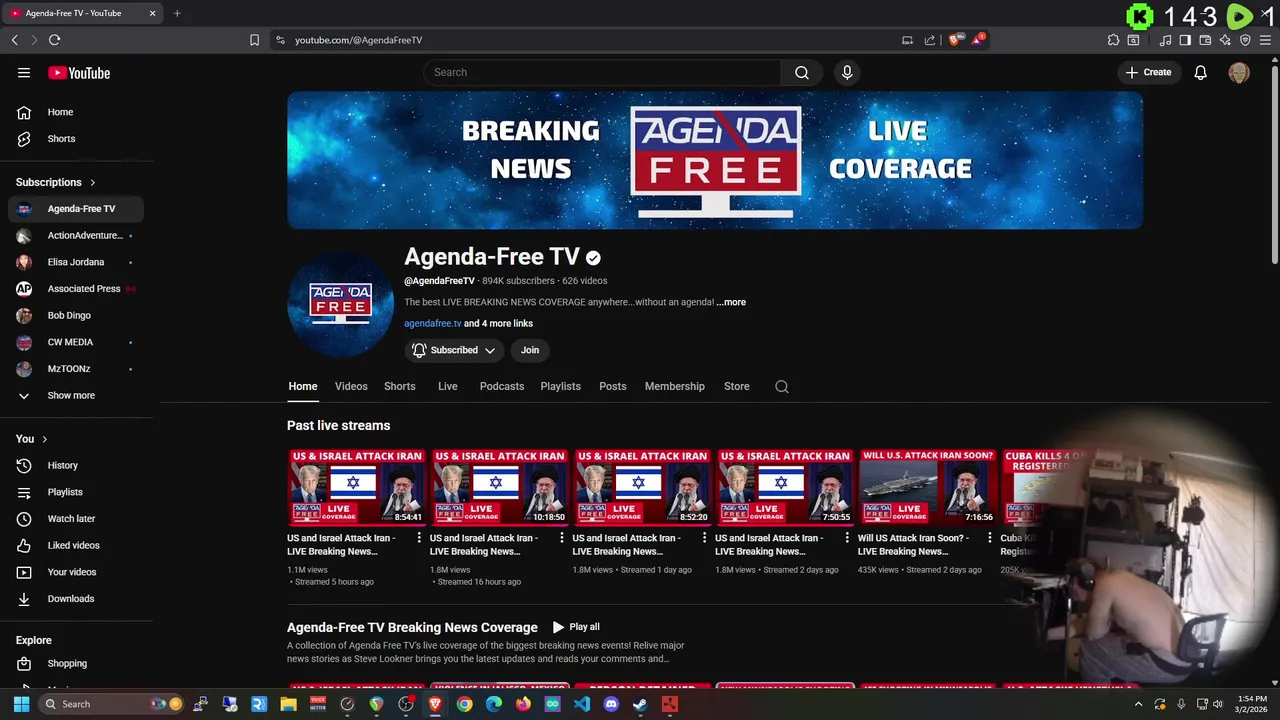Open Firefox from the taskbar
The image size is (1280, 720).
coord(523,704)
